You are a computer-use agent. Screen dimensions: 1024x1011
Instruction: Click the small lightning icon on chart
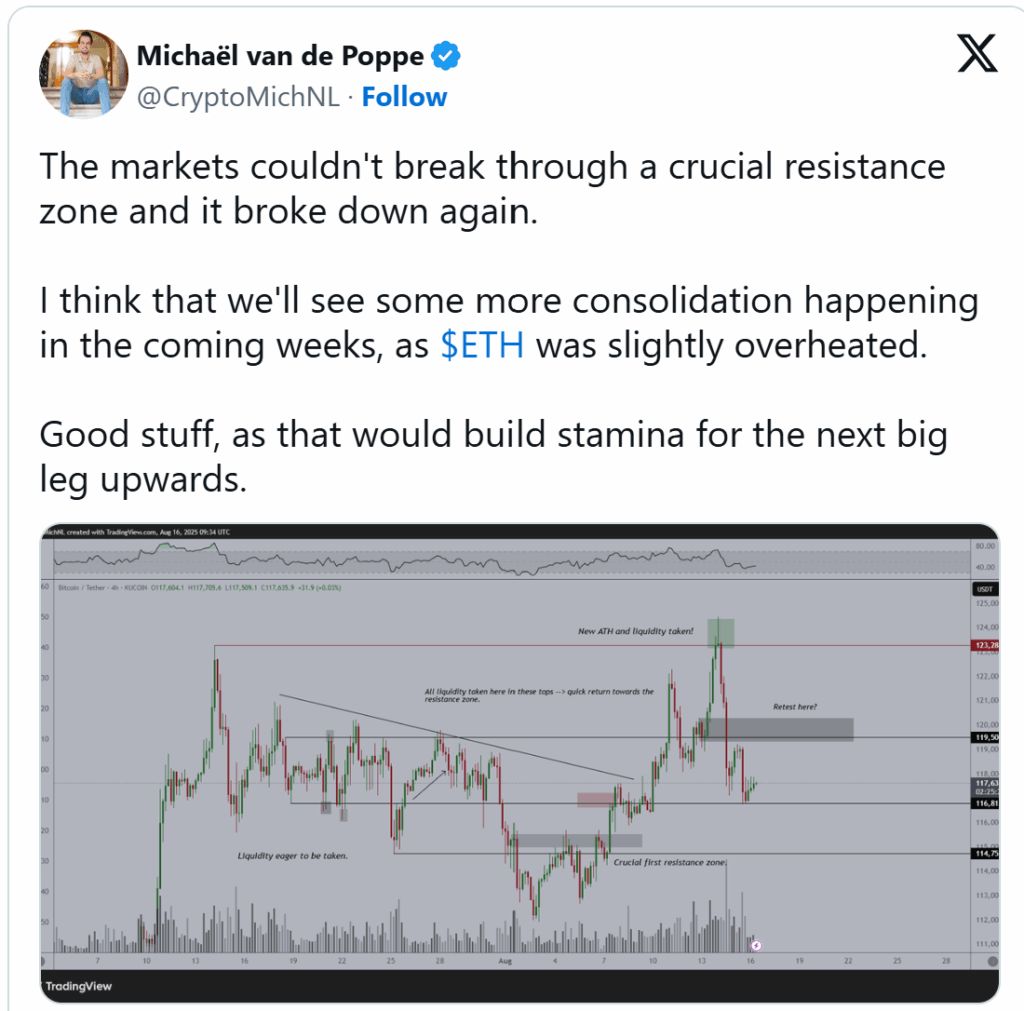pos(756,944)
